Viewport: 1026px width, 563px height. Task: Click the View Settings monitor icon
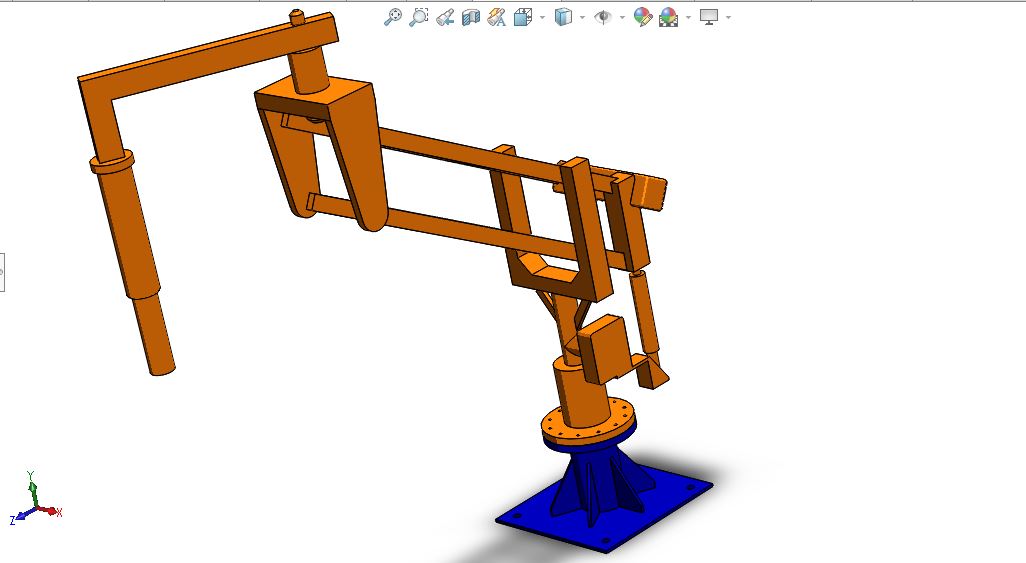click(x=709, y=17)
